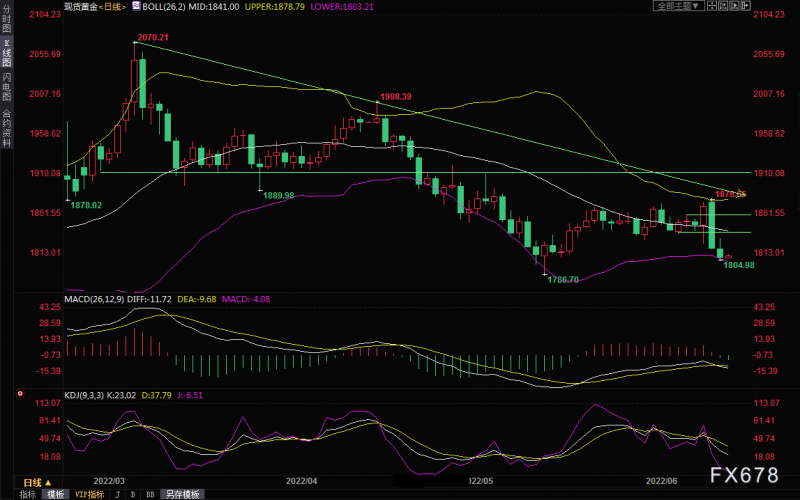Click the 另存模板 button
The image size is (800, 500).
point(183,494)
